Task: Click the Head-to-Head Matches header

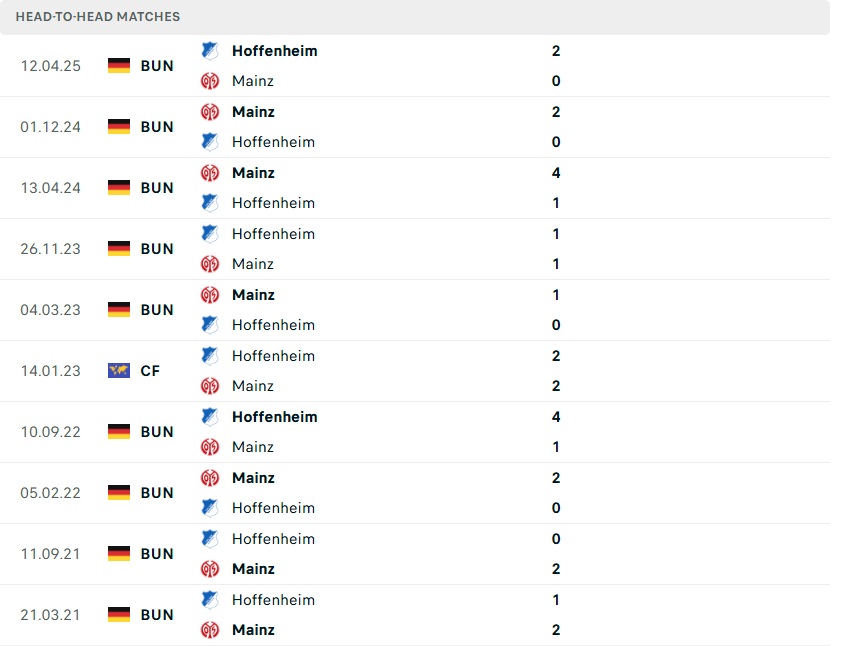Action: (x=98, y=17)
